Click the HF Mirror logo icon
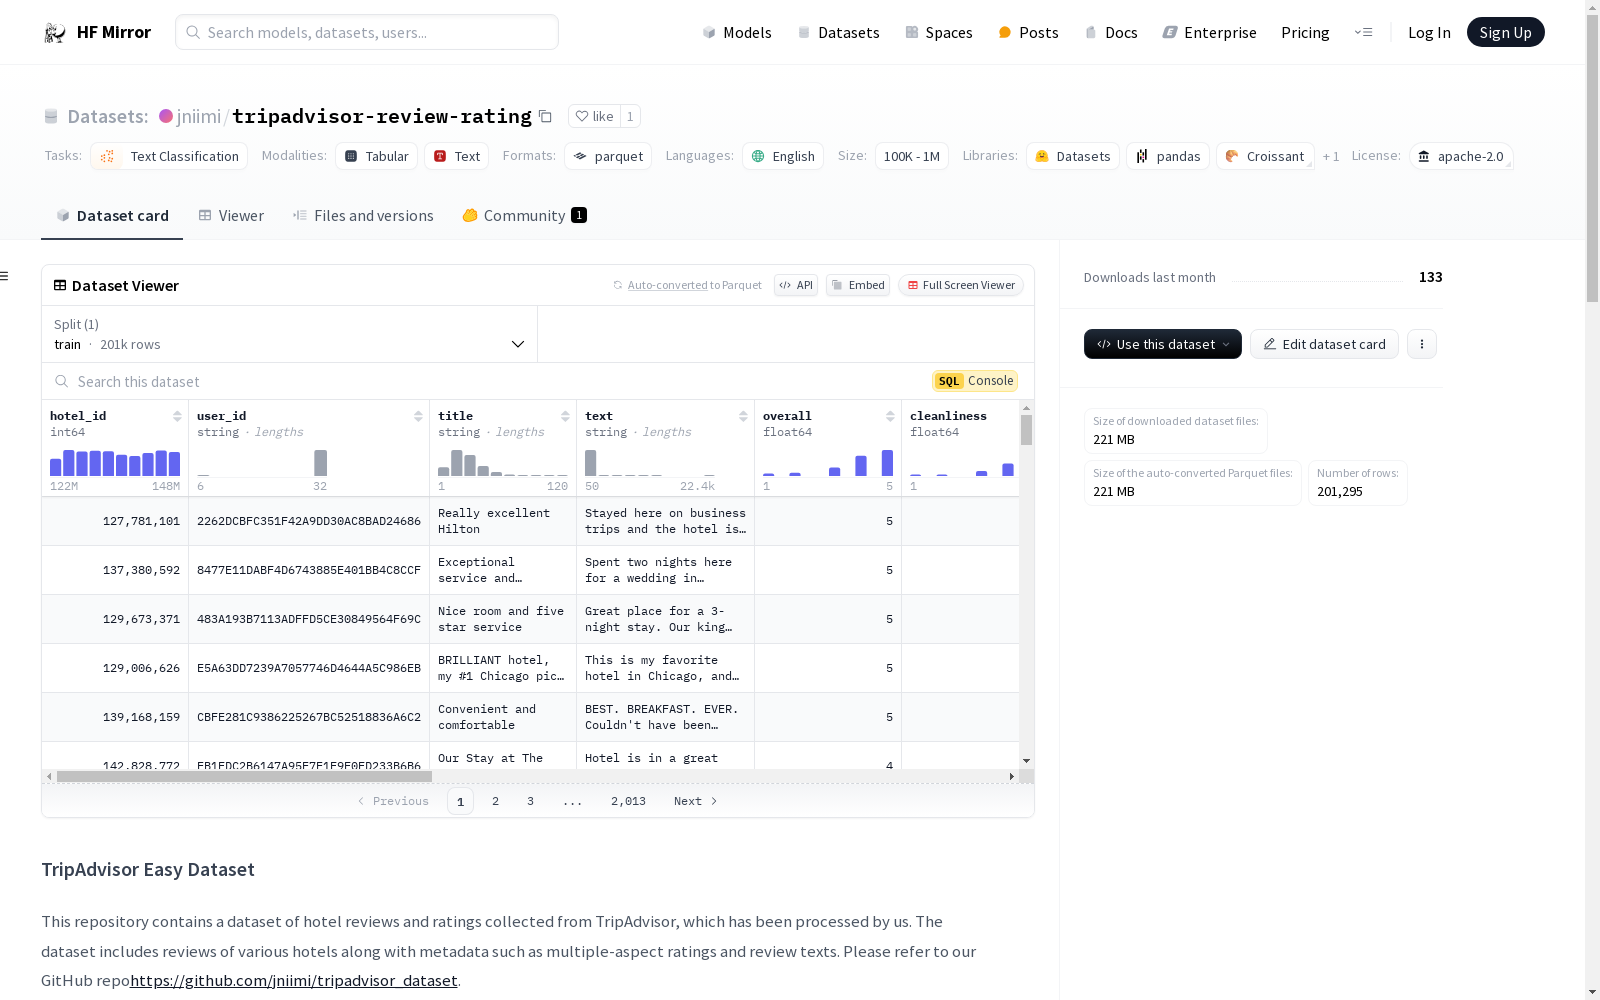 tap(55, 33)
